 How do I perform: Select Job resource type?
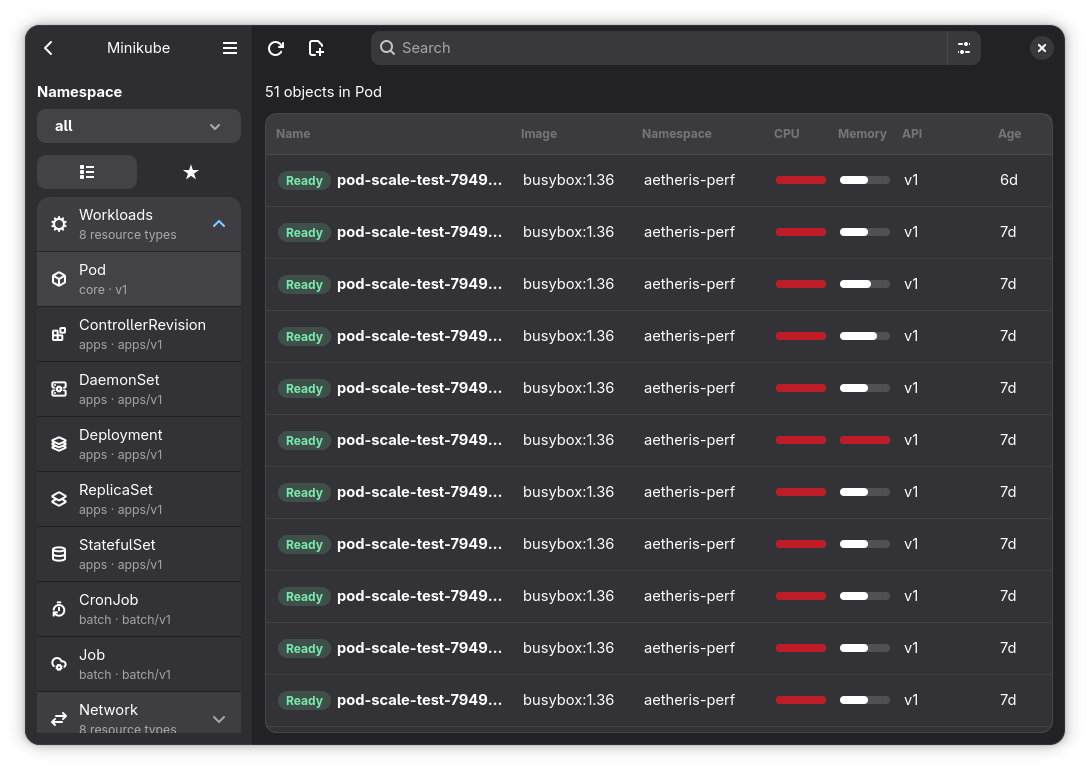pyautogui.click(x=139, y=664)
